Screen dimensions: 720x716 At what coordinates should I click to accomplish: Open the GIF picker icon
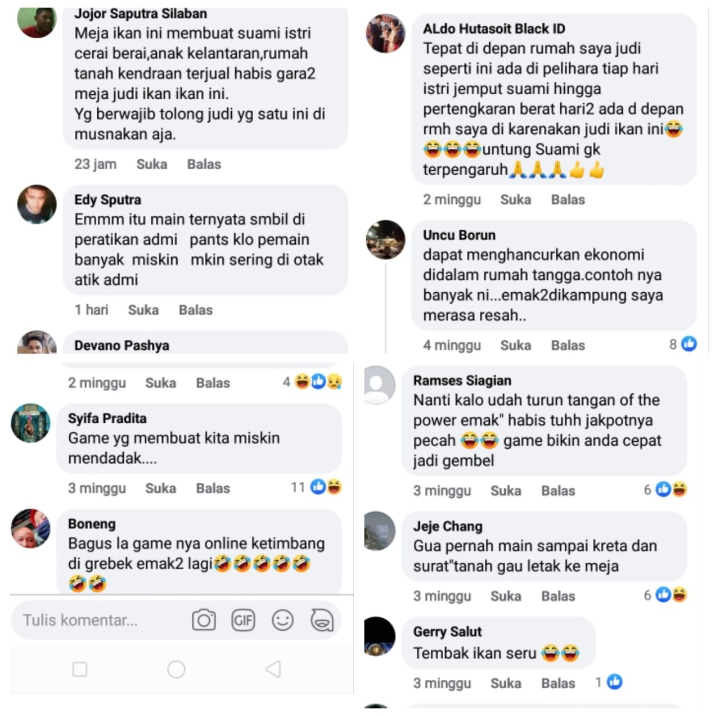(243, 620)
